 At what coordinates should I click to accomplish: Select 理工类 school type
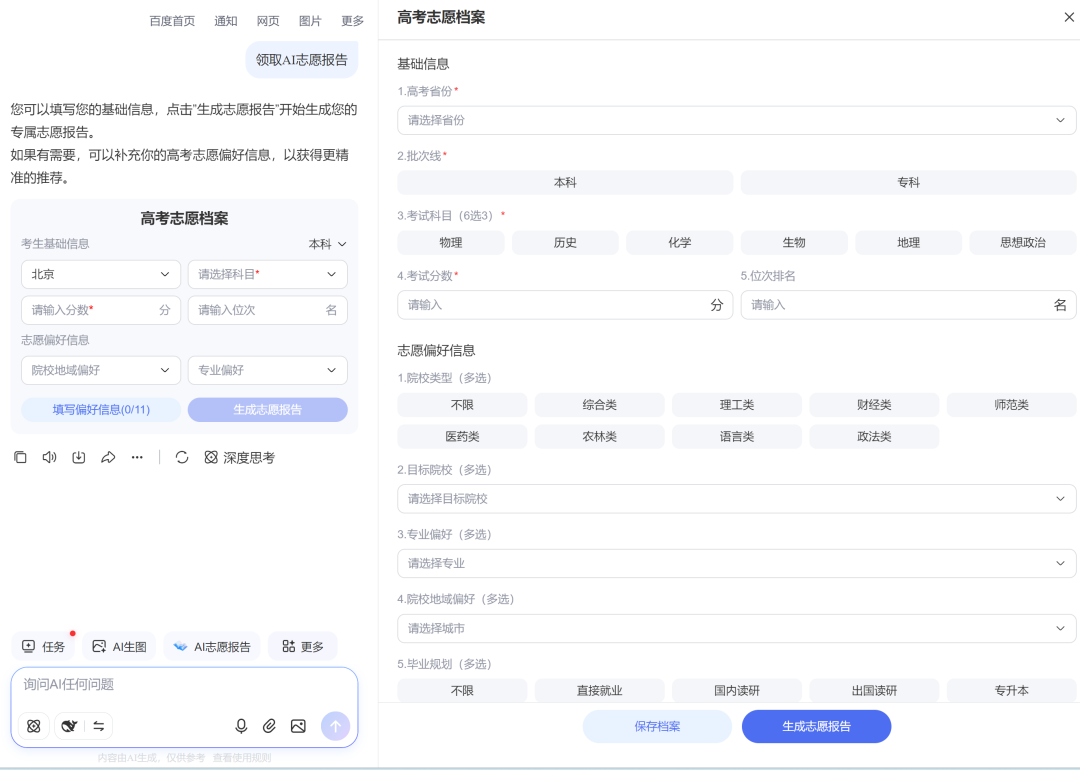point(736,405)
